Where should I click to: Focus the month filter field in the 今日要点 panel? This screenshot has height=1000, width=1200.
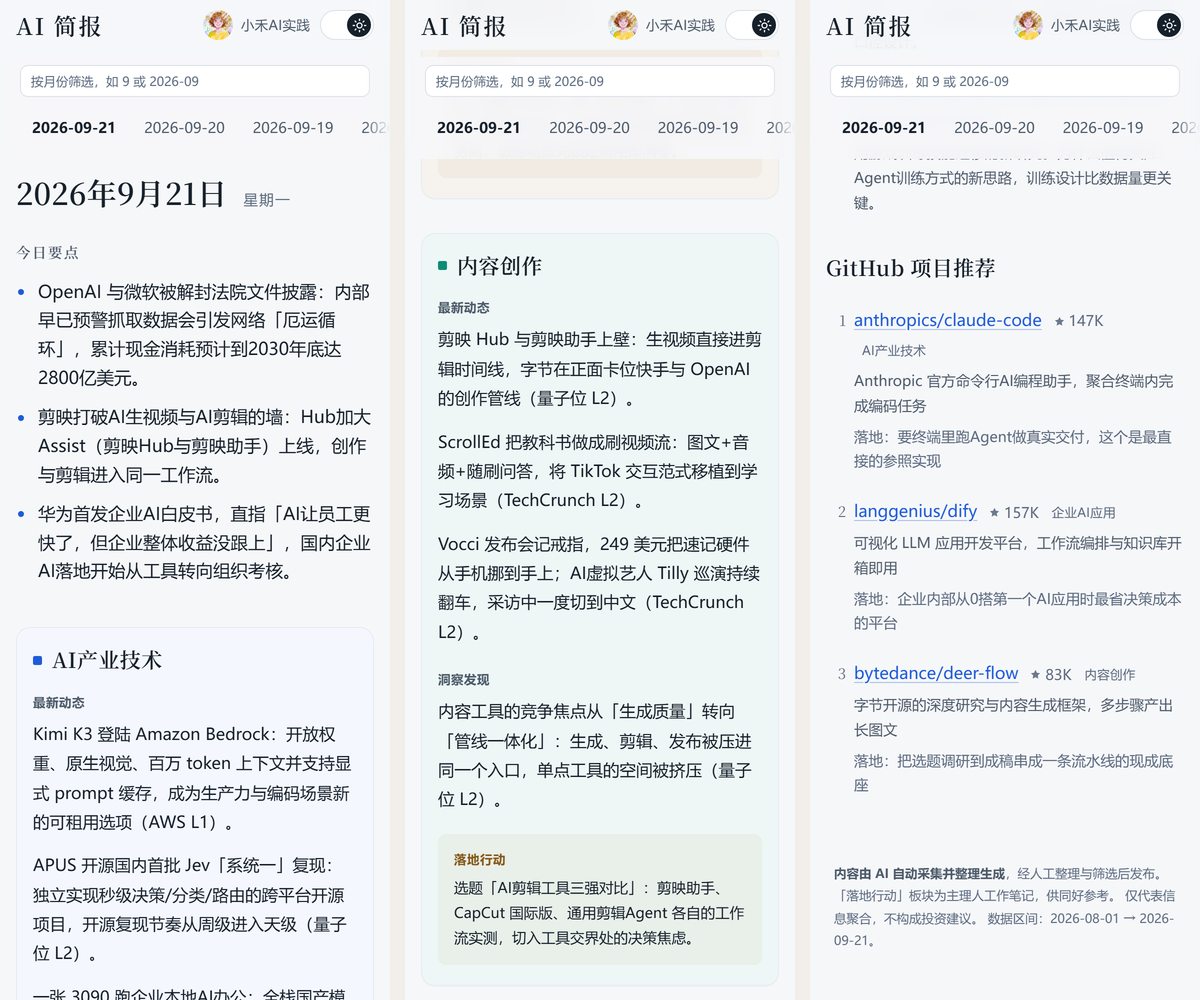point(195,81)
